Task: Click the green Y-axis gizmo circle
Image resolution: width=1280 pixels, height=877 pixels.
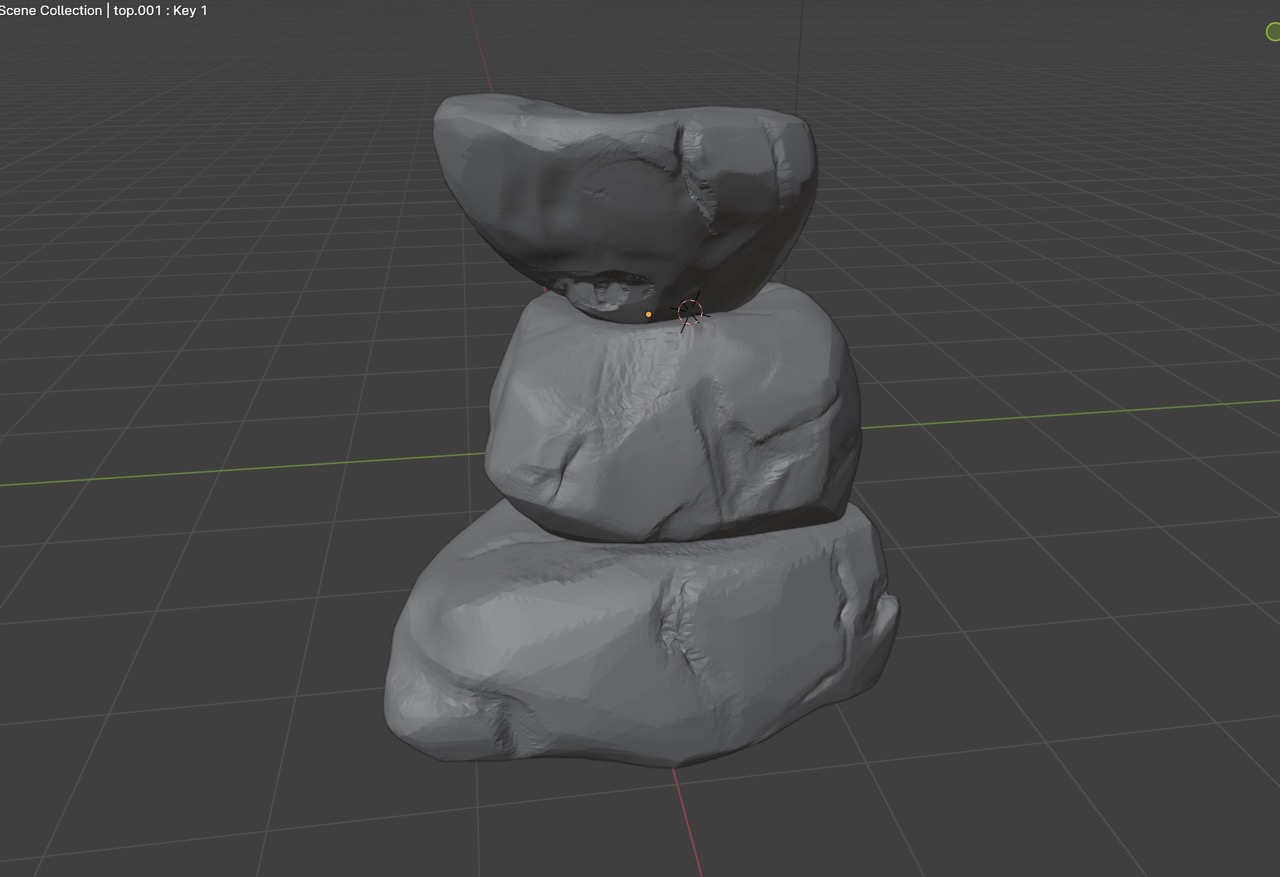Action: (1273, 32)
